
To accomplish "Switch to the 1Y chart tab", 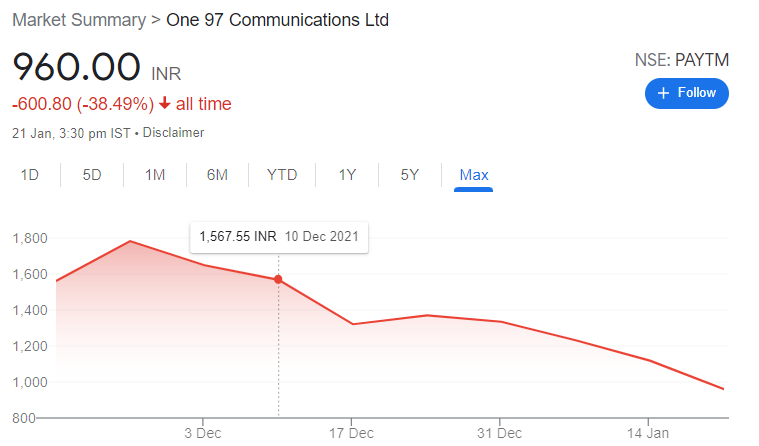I will (347, 175).
